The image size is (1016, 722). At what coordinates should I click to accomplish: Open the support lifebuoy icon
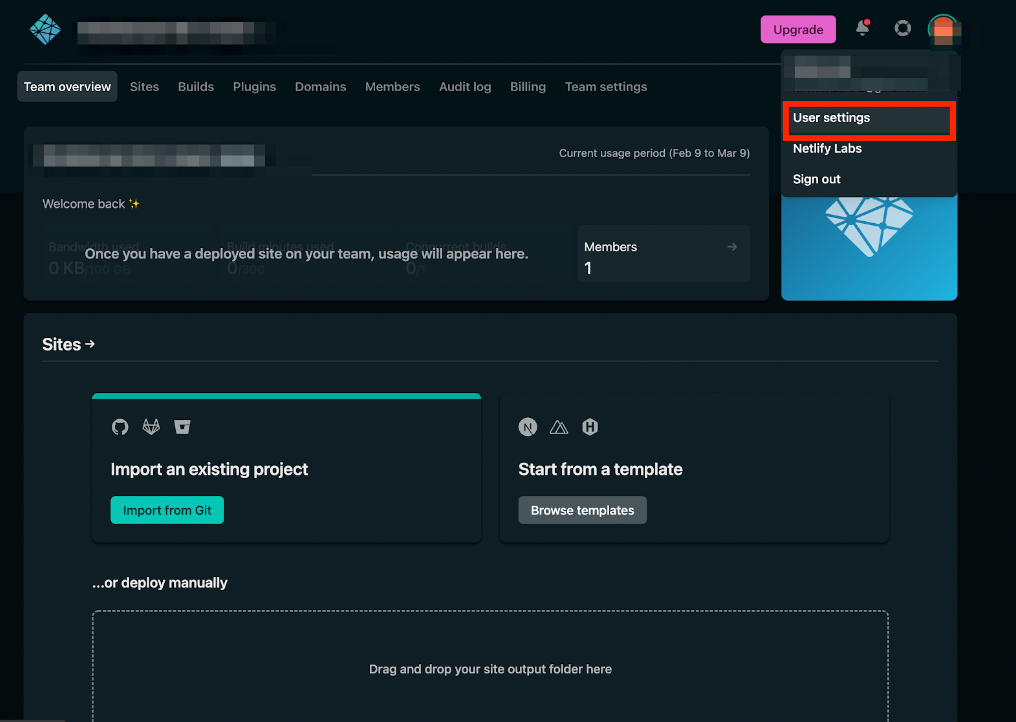coord(902,29)
